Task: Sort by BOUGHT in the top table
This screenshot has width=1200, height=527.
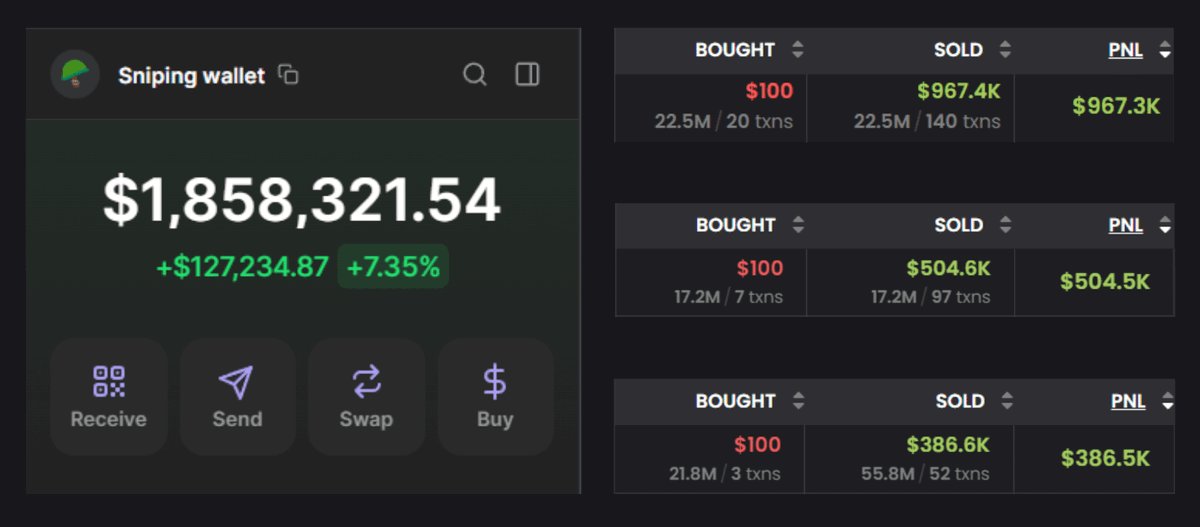Action: click(x=798, y=50)
